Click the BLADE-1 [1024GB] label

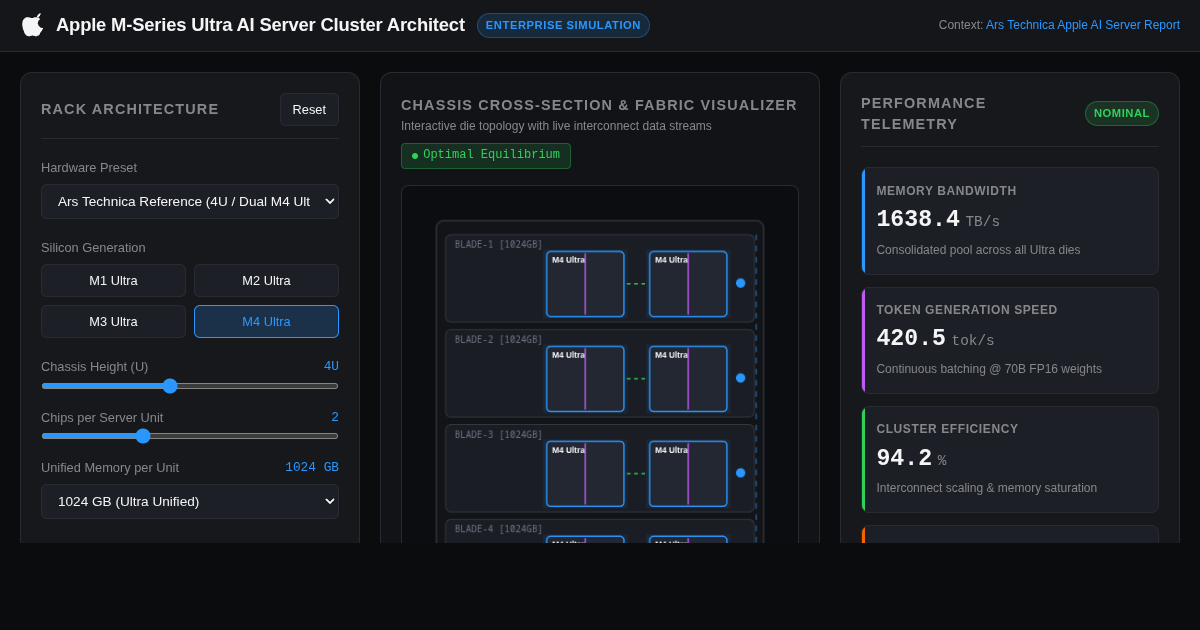pos(499,245)
